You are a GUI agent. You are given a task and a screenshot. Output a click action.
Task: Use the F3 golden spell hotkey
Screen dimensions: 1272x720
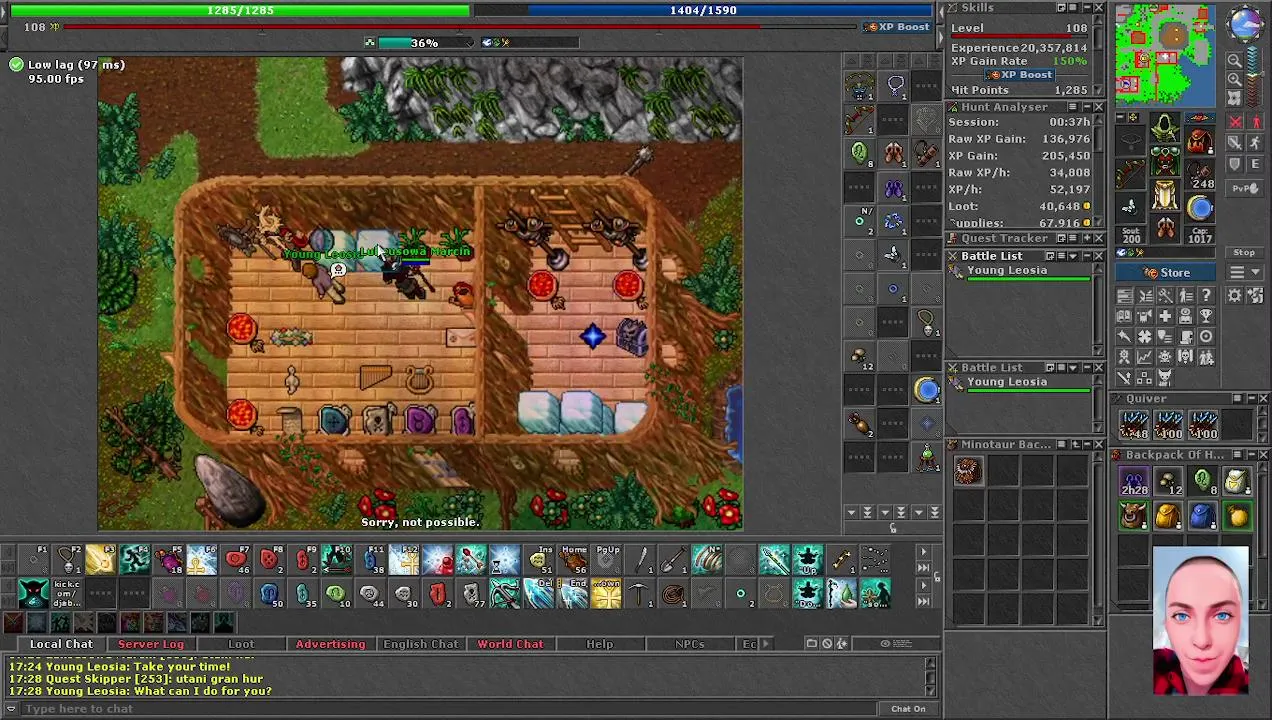(101, 559)
